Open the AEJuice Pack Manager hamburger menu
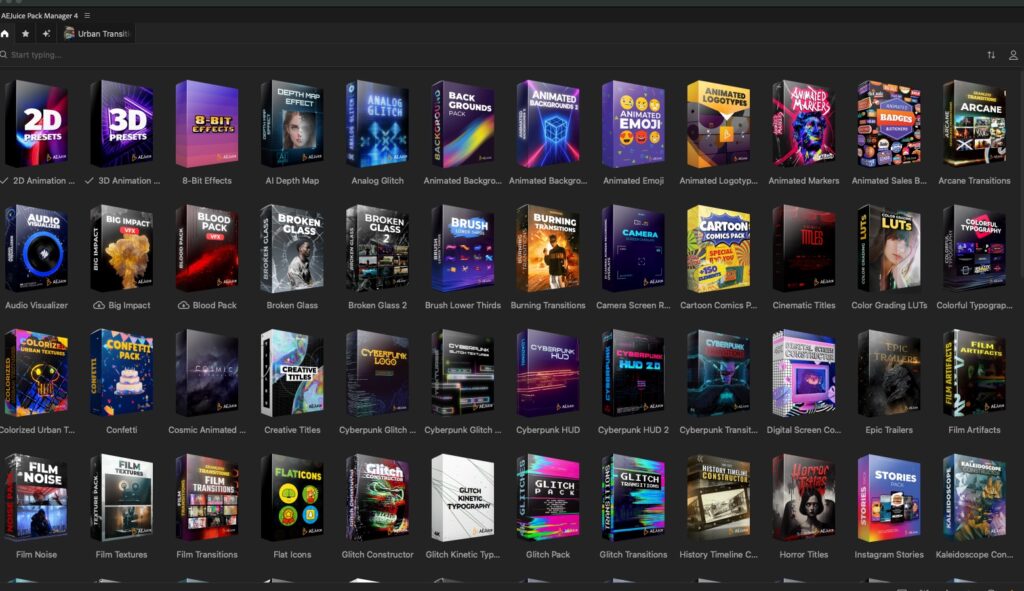This screenshot has height=591, width=1024. (87, 16)
